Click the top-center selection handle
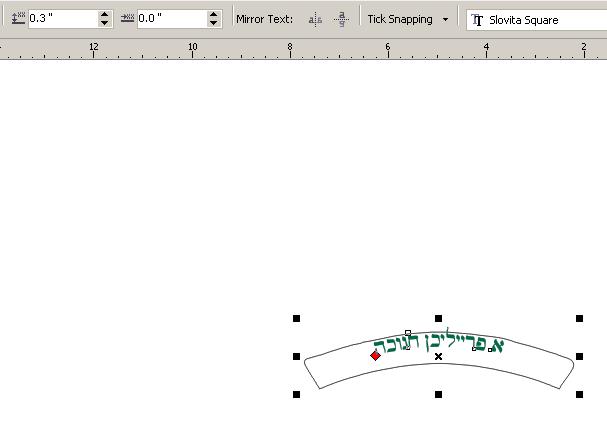Screen dimensions: 607x434 tap(438, 318)
